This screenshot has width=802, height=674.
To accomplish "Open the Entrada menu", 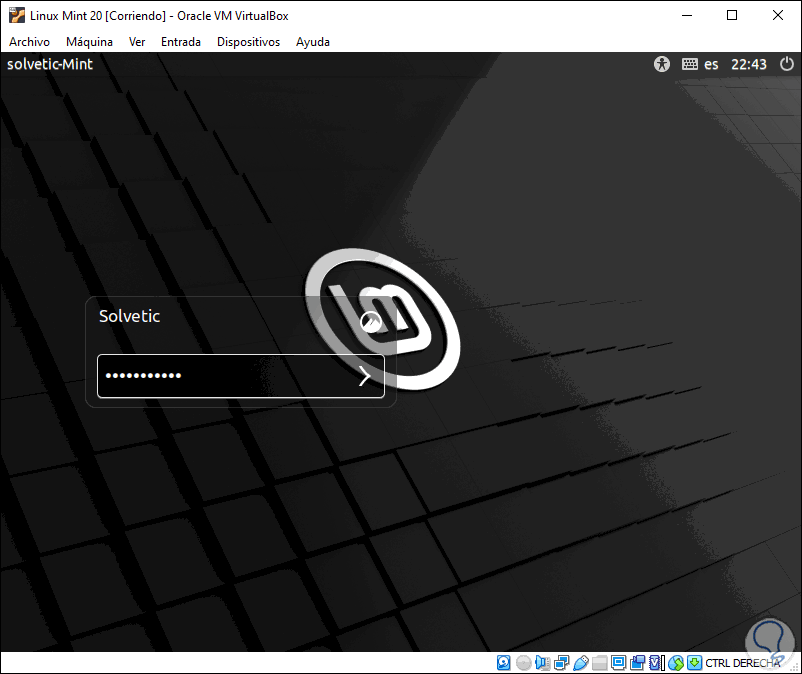I will (181, 42).
